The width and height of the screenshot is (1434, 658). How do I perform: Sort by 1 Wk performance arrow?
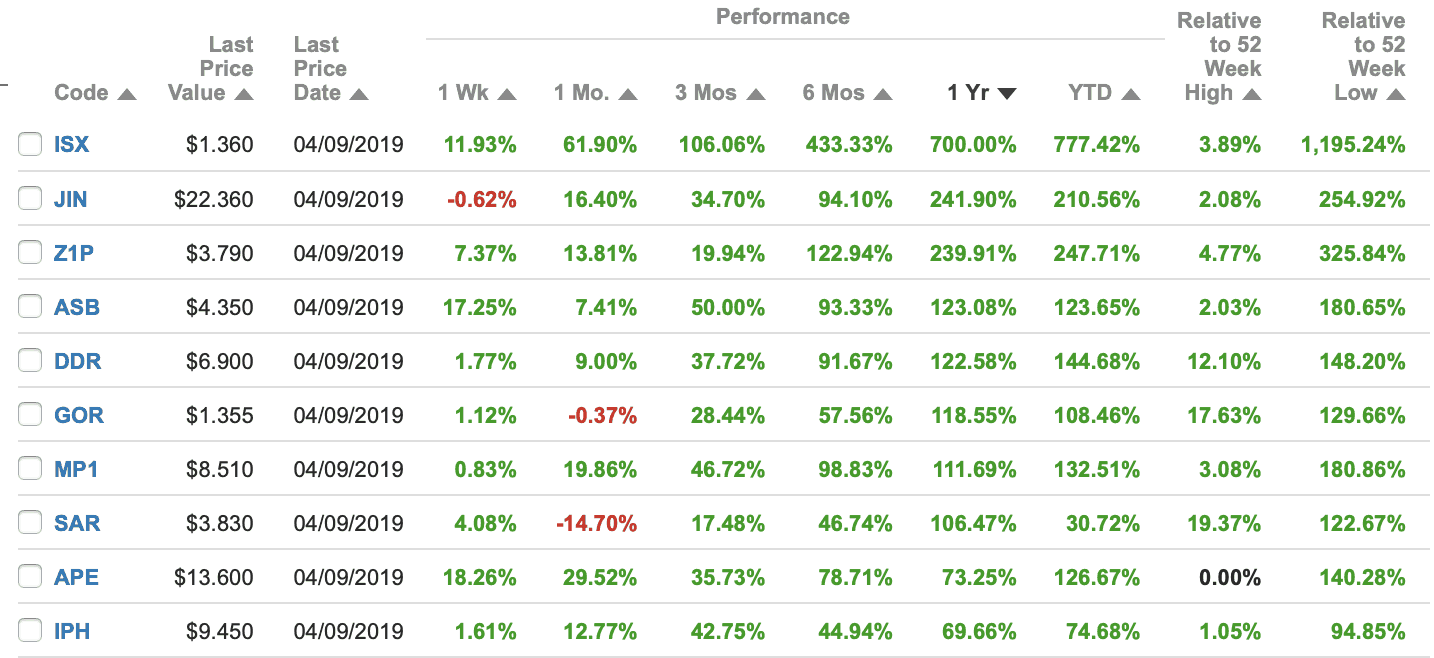[x=507, y=94]
